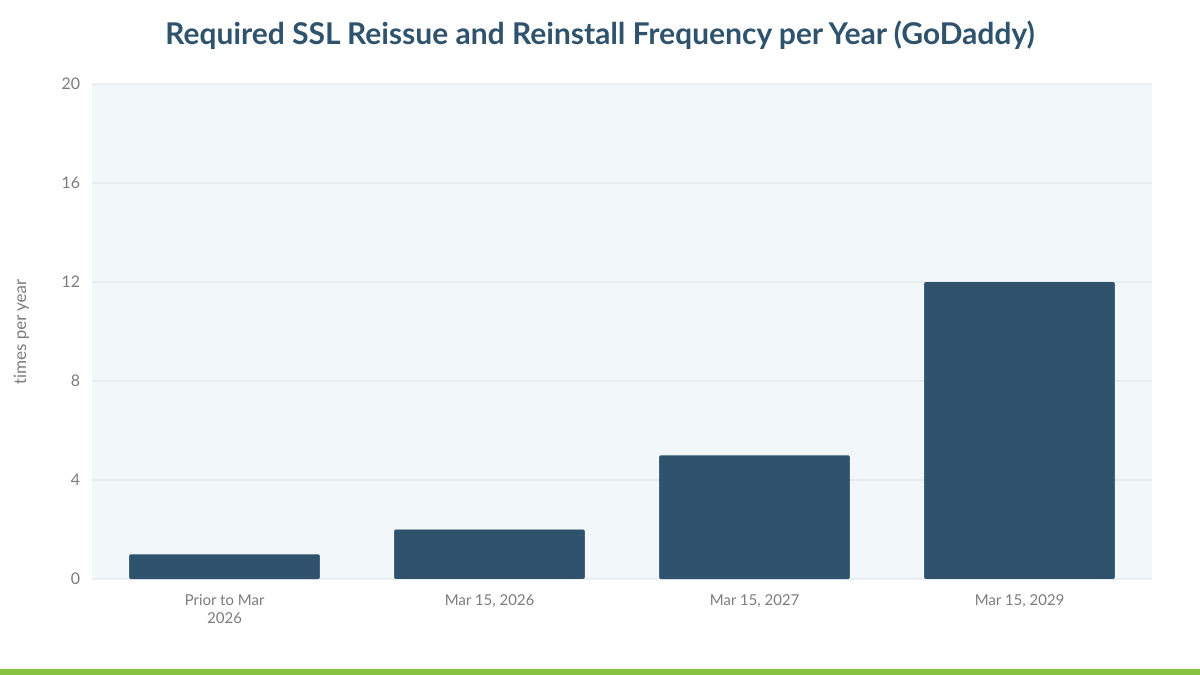Click the chart title about SSL Reissue Frequency
This screenshot has width=1200, height=675.
600,33
